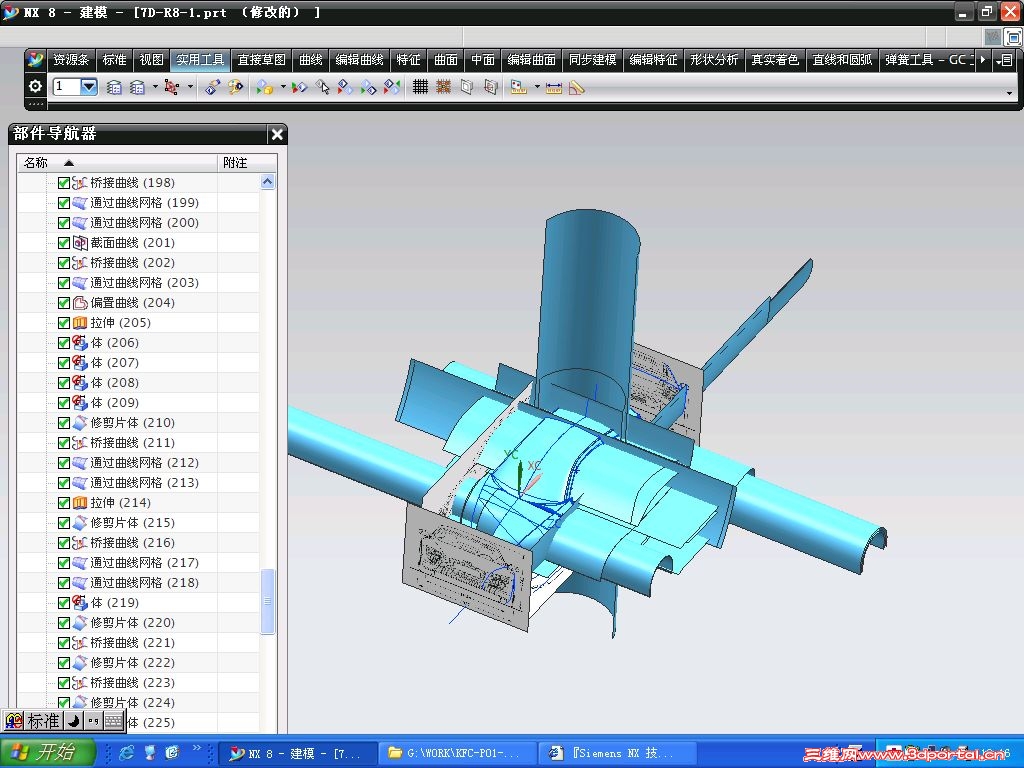The image size is (1024, 768).
Task: Select the WCS orientation tool icon
Action: (x=172, y=87)
